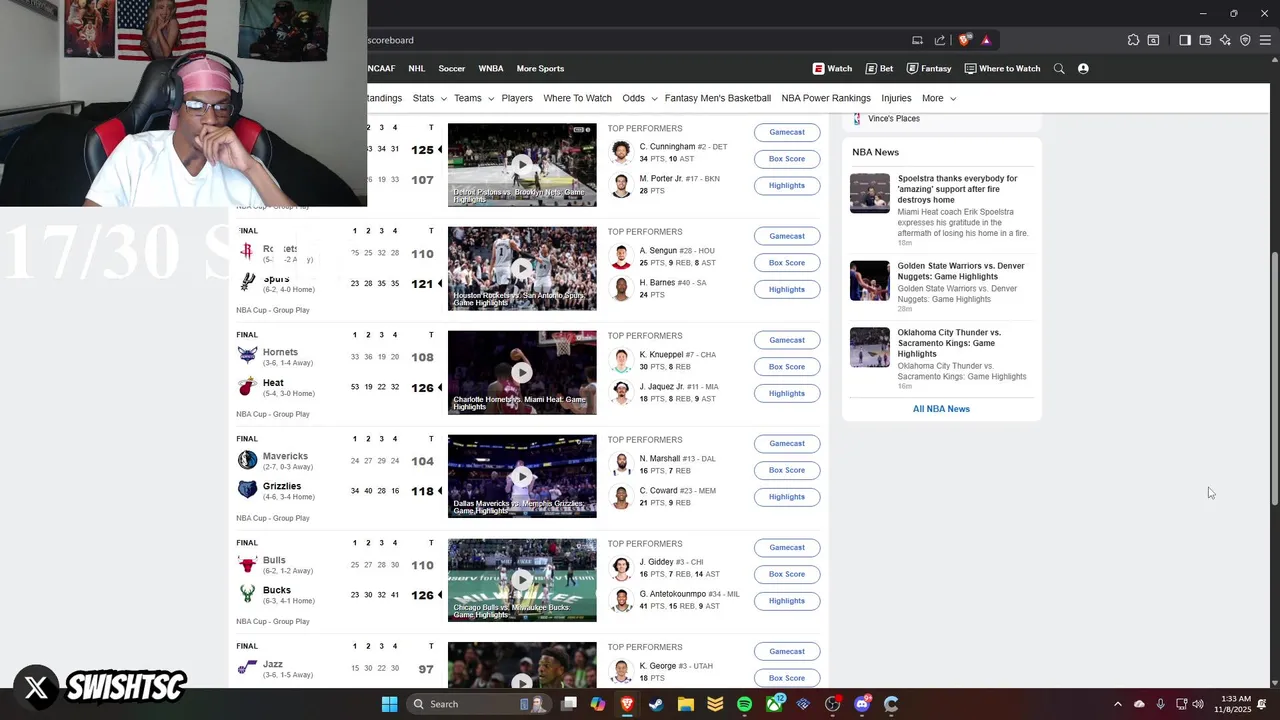Click the Brave Rewards triangle icon
This screenshot has width=1280, height=720.
pos(986,40)
